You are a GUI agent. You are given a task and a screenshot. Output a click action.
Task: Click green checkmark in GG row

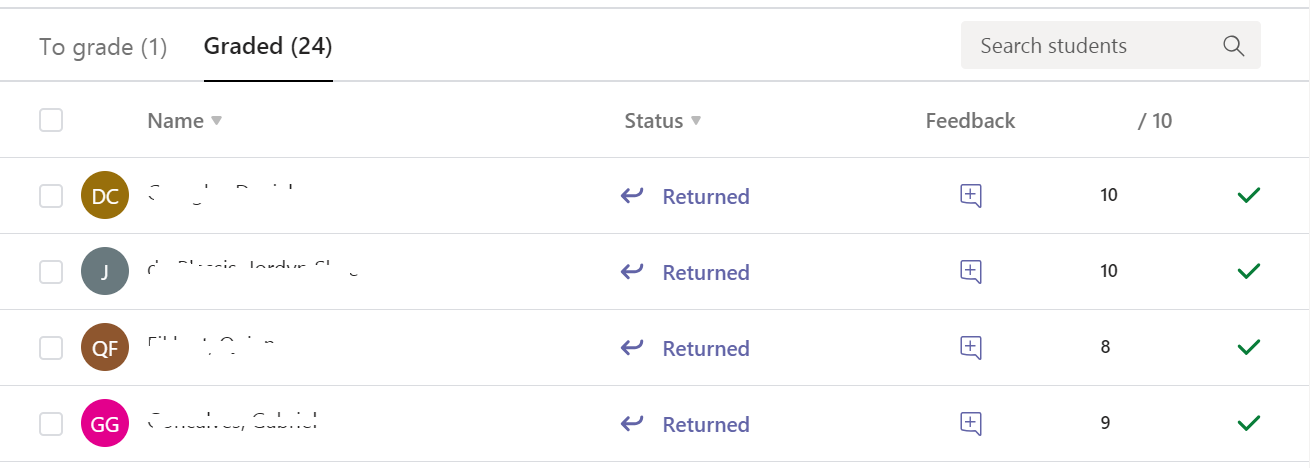coord(1247,423)
